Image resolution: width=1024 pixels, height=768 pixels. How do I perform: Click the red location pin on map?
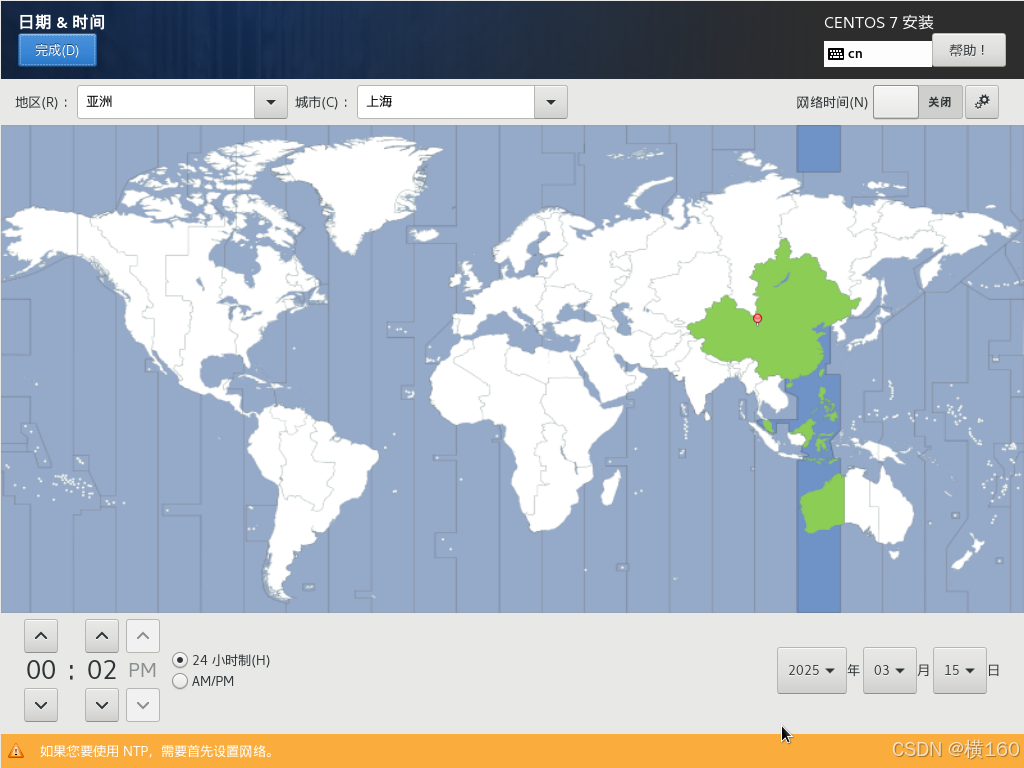[x=758, y=319]
